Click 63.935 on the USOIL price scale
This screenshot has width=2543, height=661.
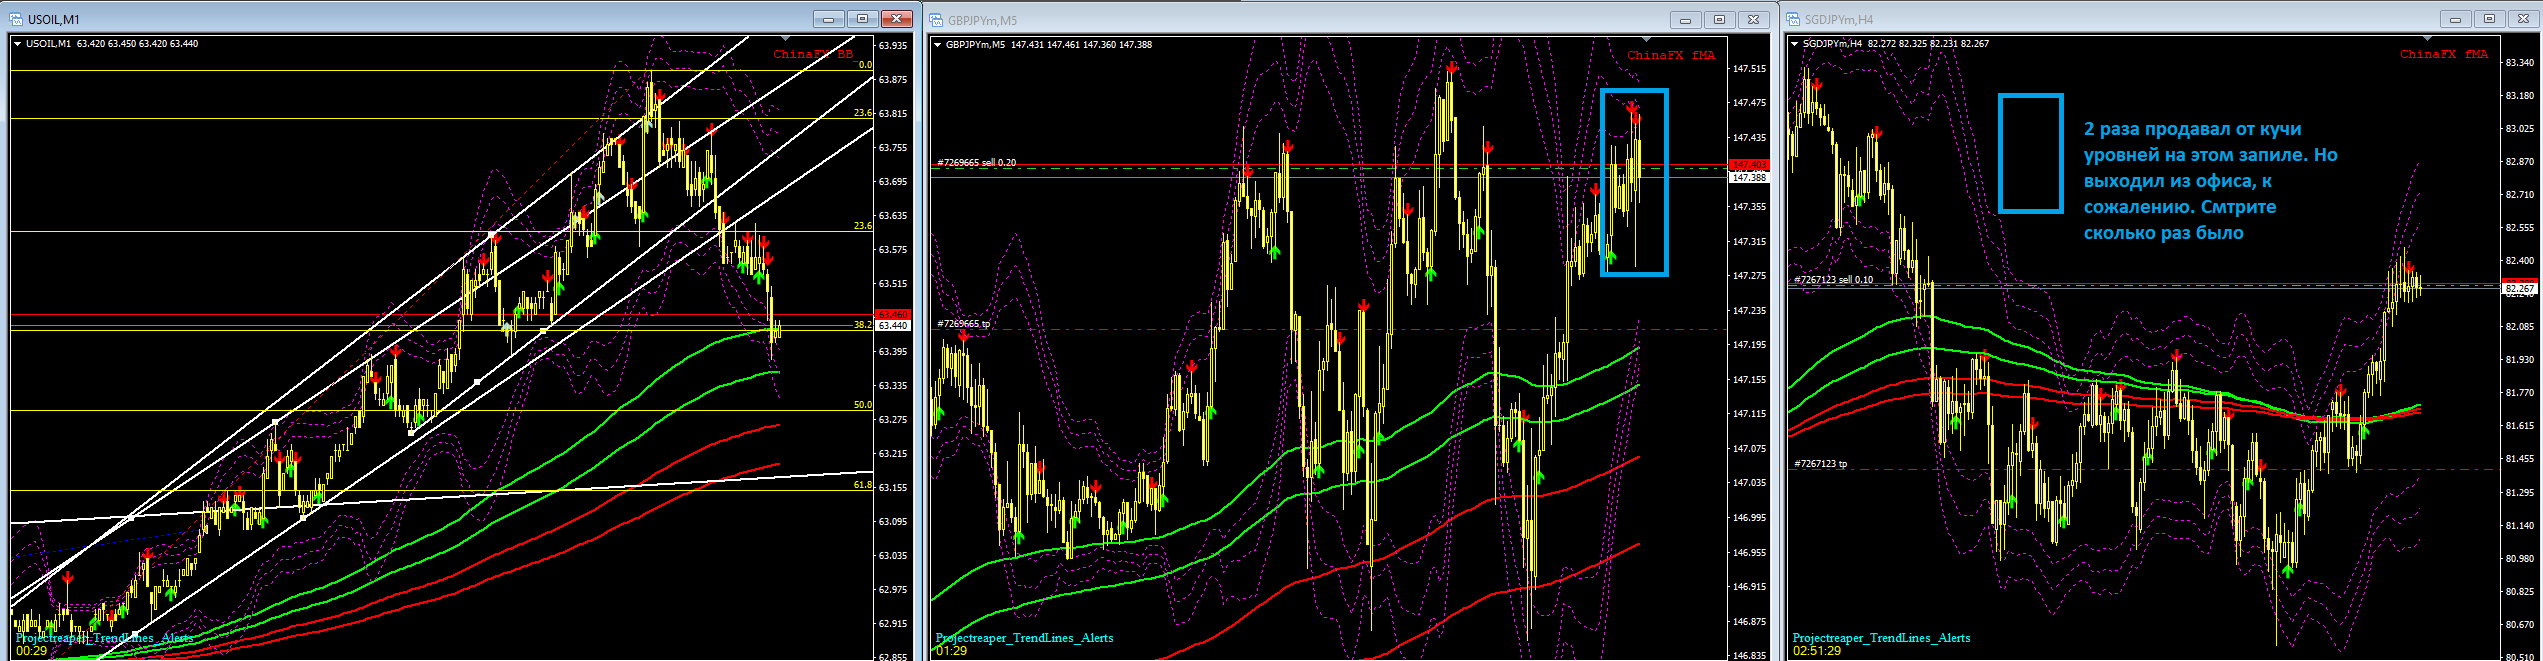pos(893,45)
